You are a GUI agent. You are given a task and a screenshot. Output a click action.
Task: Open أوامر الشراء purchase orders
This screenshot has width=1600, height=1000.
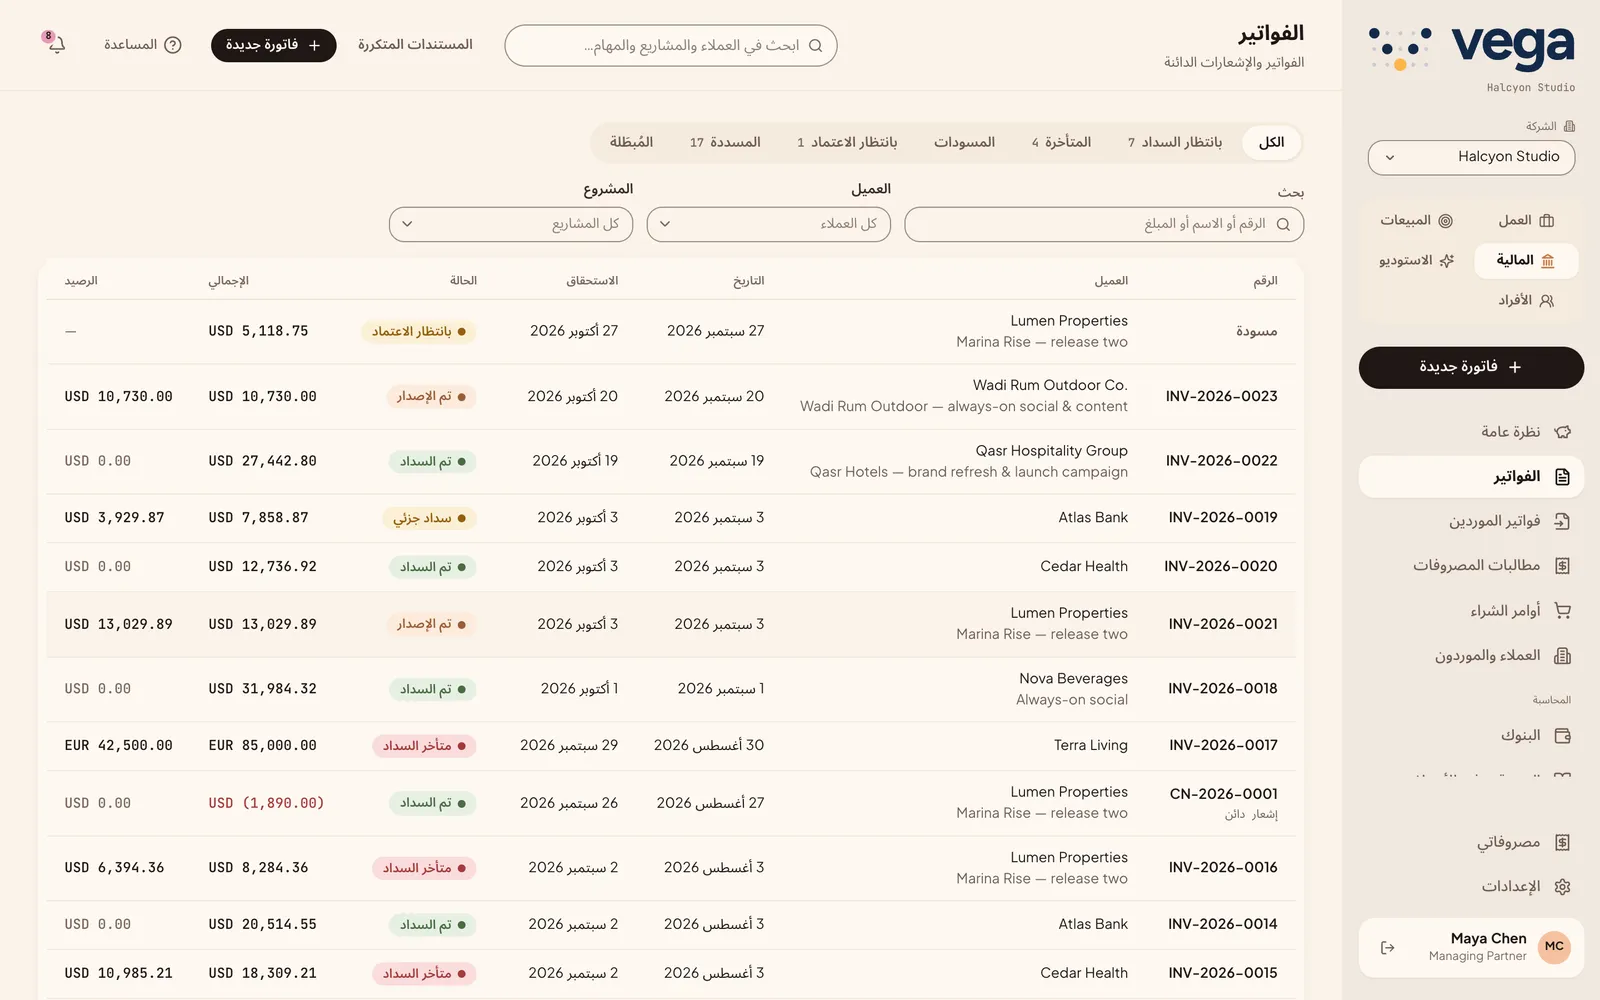pyautogui.click(x=1471, y=611)
